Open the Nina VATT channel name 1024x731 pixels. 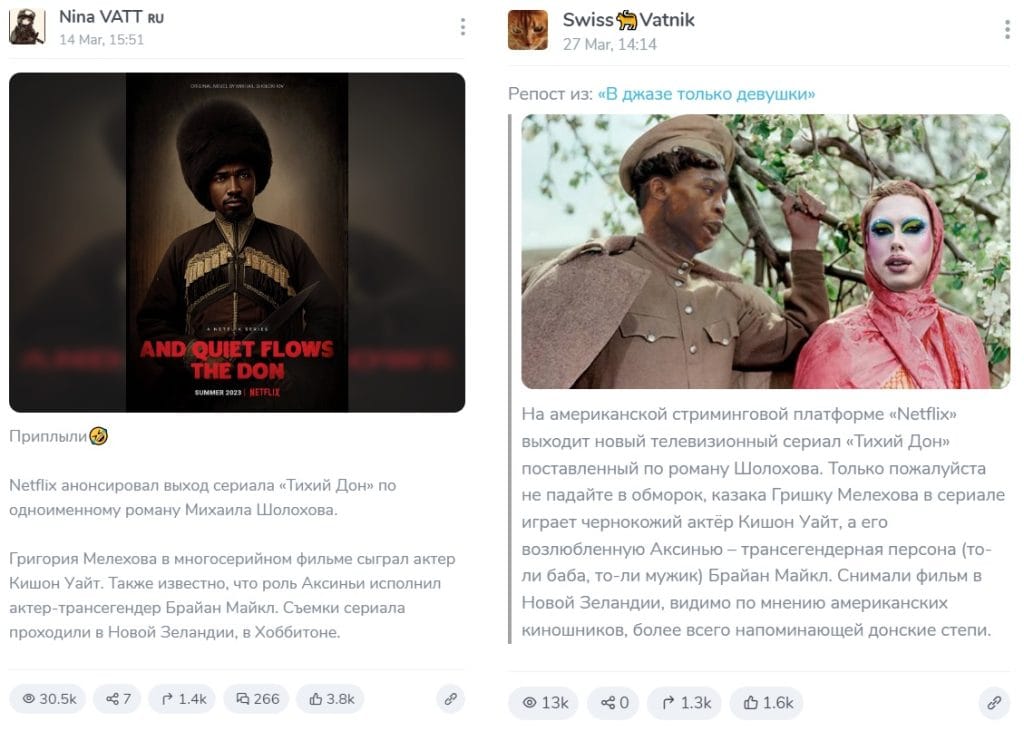pos(111,17)
